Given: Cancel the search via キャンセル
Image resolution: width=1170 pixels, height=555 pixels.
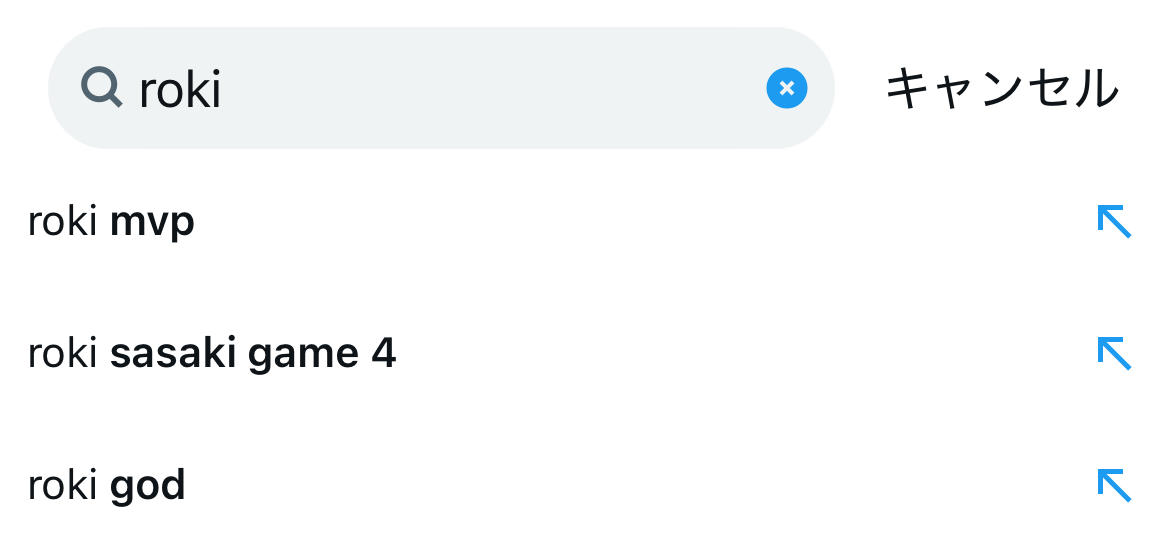Looking at the screenshot, I should [x=1001, y=88].
